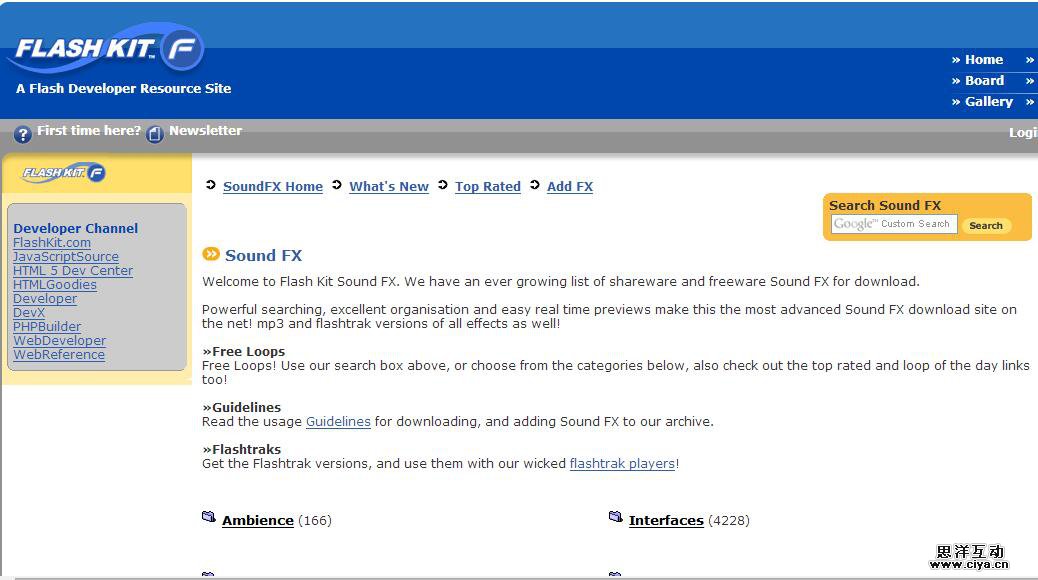Click the orange arrow icon beside Sound FX

[x=211, y=254]
